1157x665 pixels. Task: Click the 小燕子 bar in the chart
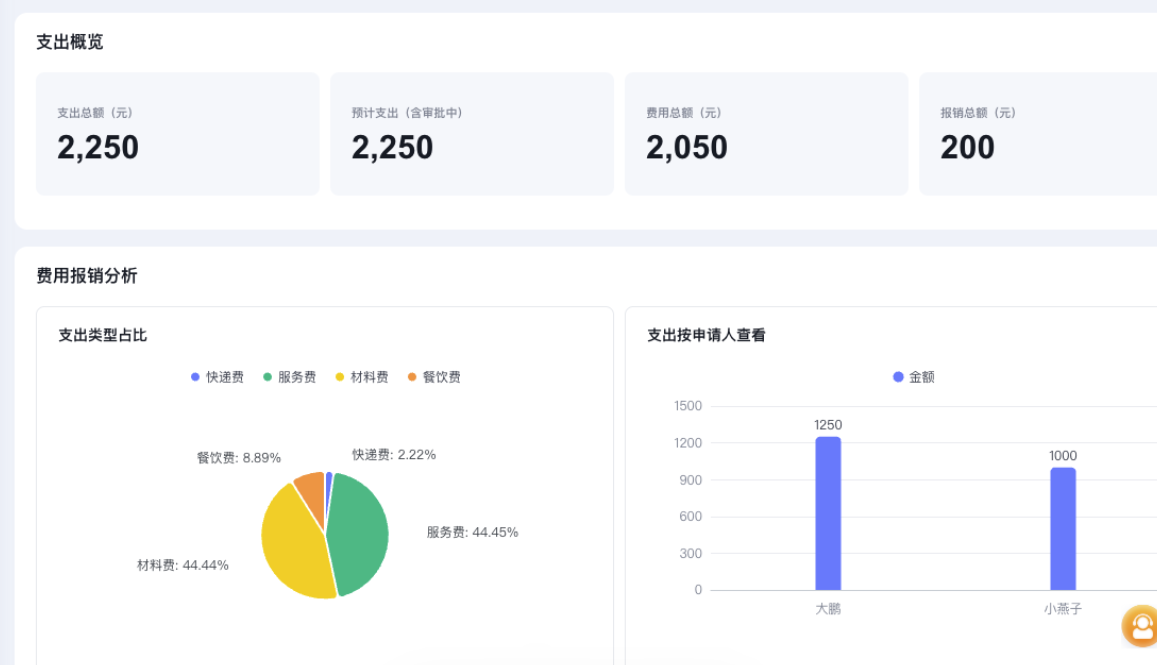pyautogui.click(x=1063, y=529)
